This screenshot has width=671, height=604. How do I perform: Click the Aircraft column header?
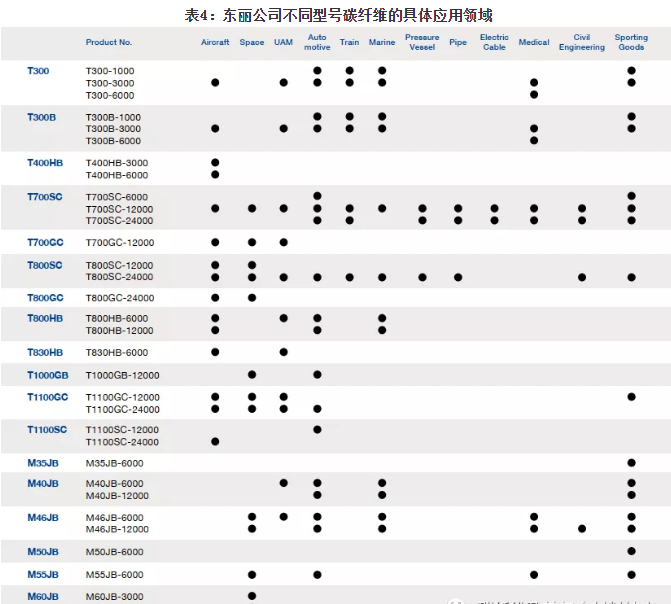click(215, 42)
